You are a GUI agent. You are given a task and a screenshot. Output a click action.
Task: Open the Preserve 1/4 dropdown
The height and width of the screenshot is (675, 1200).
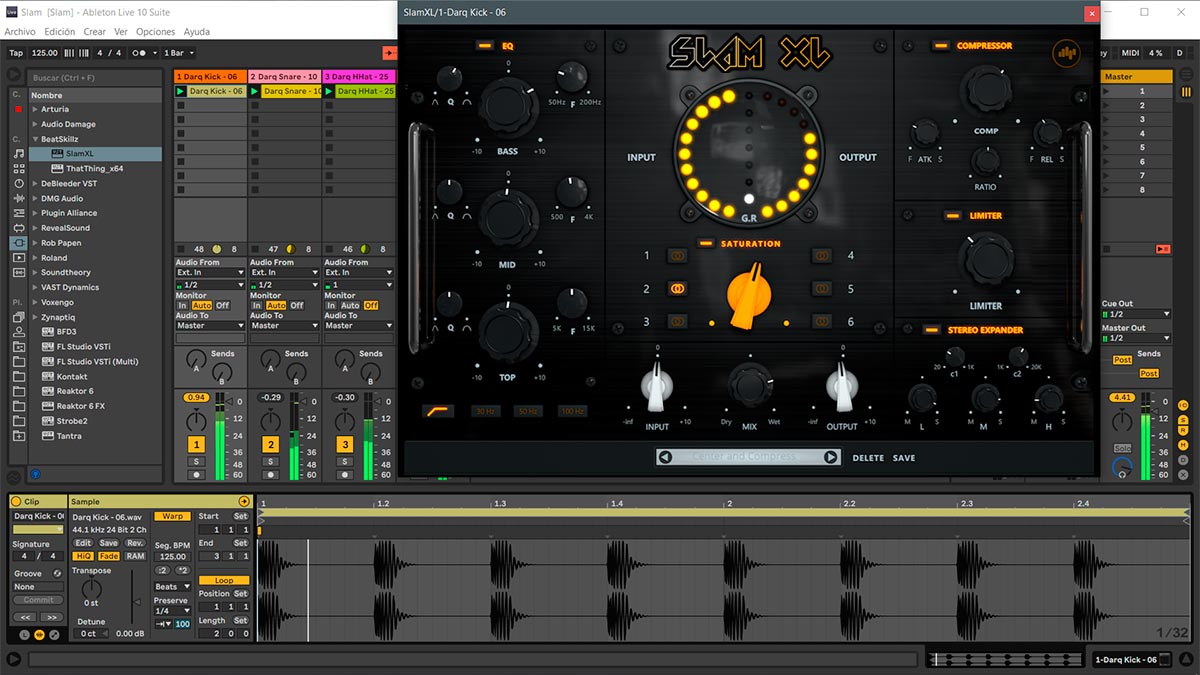tap(171, 611)
